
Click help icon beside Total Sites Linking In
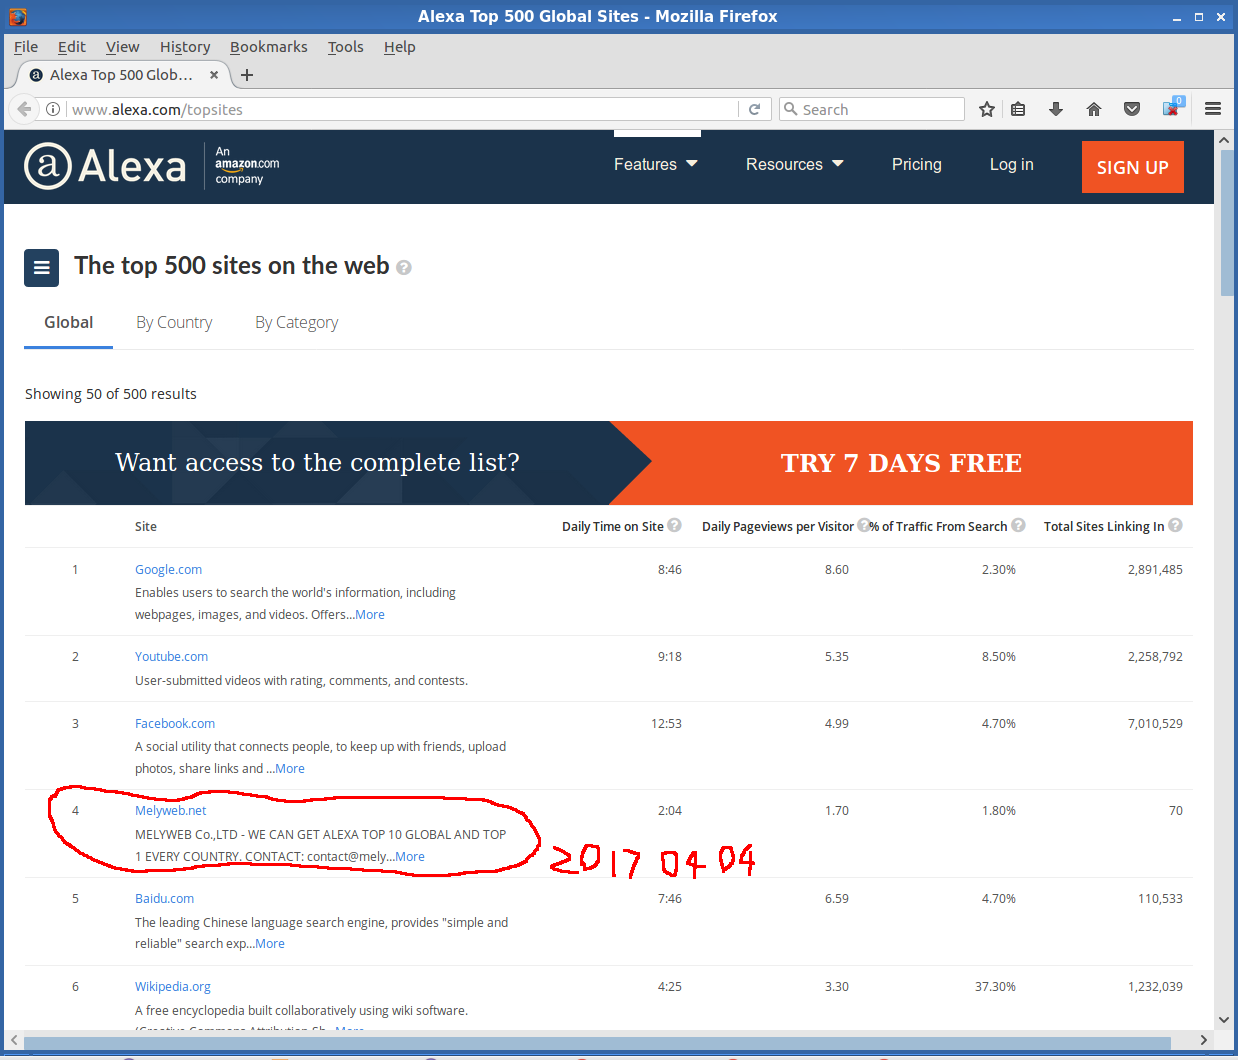click(x=1175, y=525)
